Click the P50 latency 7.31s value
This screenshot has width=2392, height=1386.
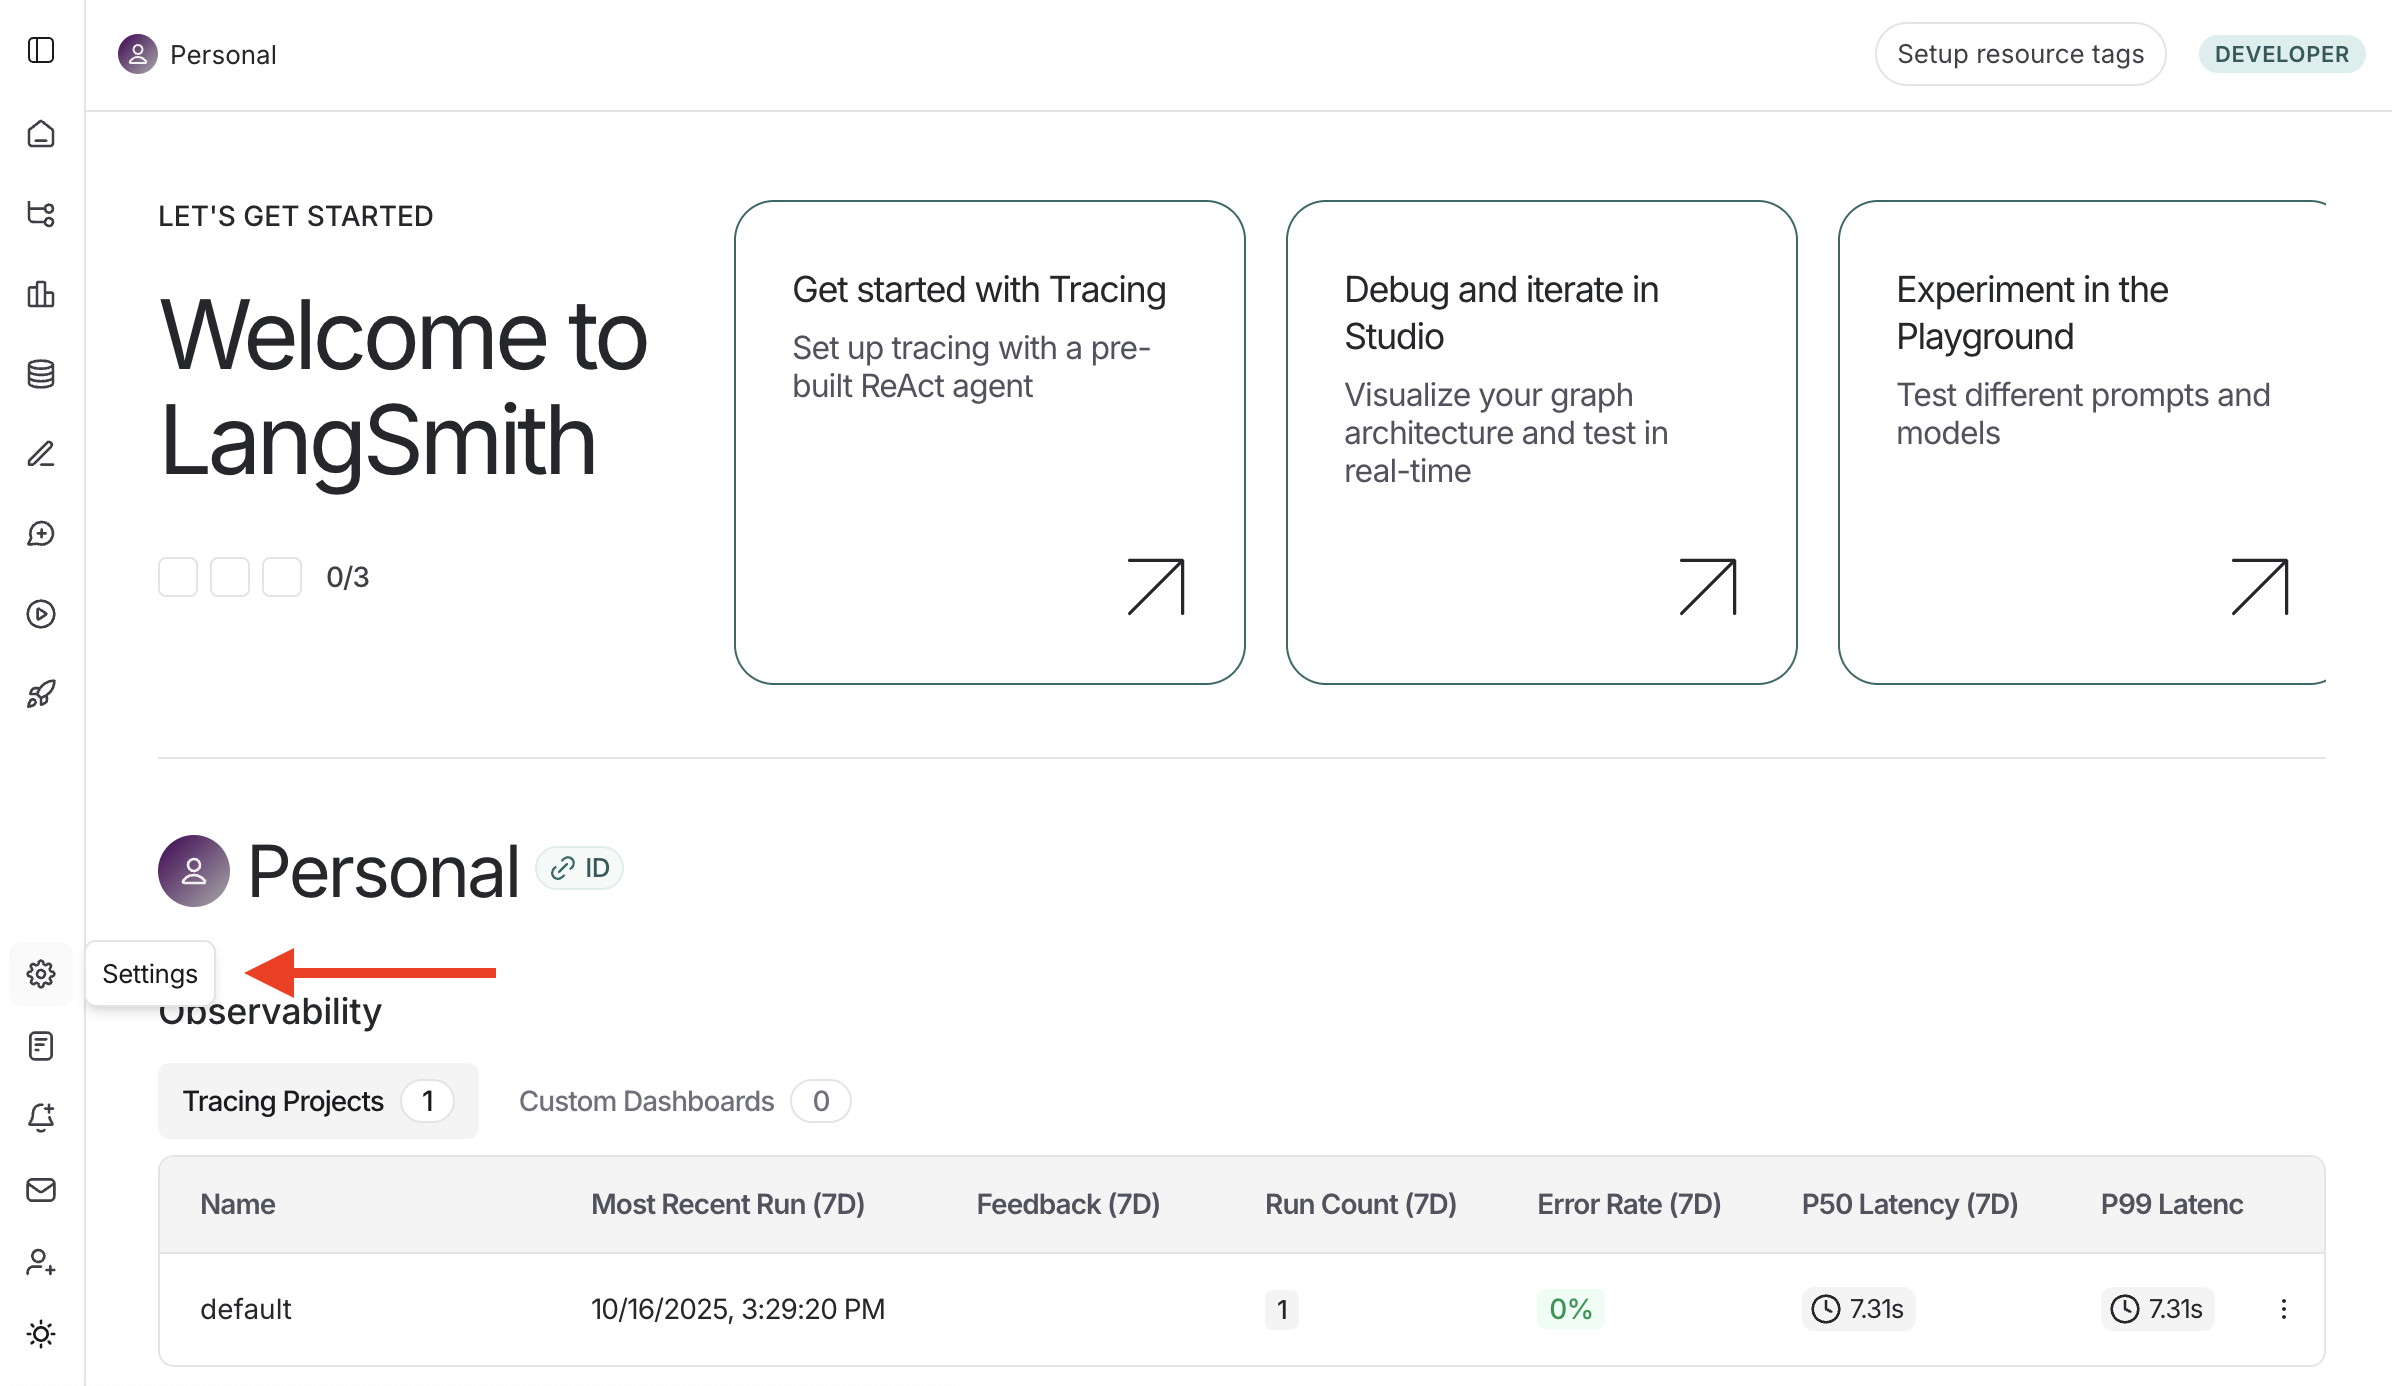[x=1858, y=1309]
